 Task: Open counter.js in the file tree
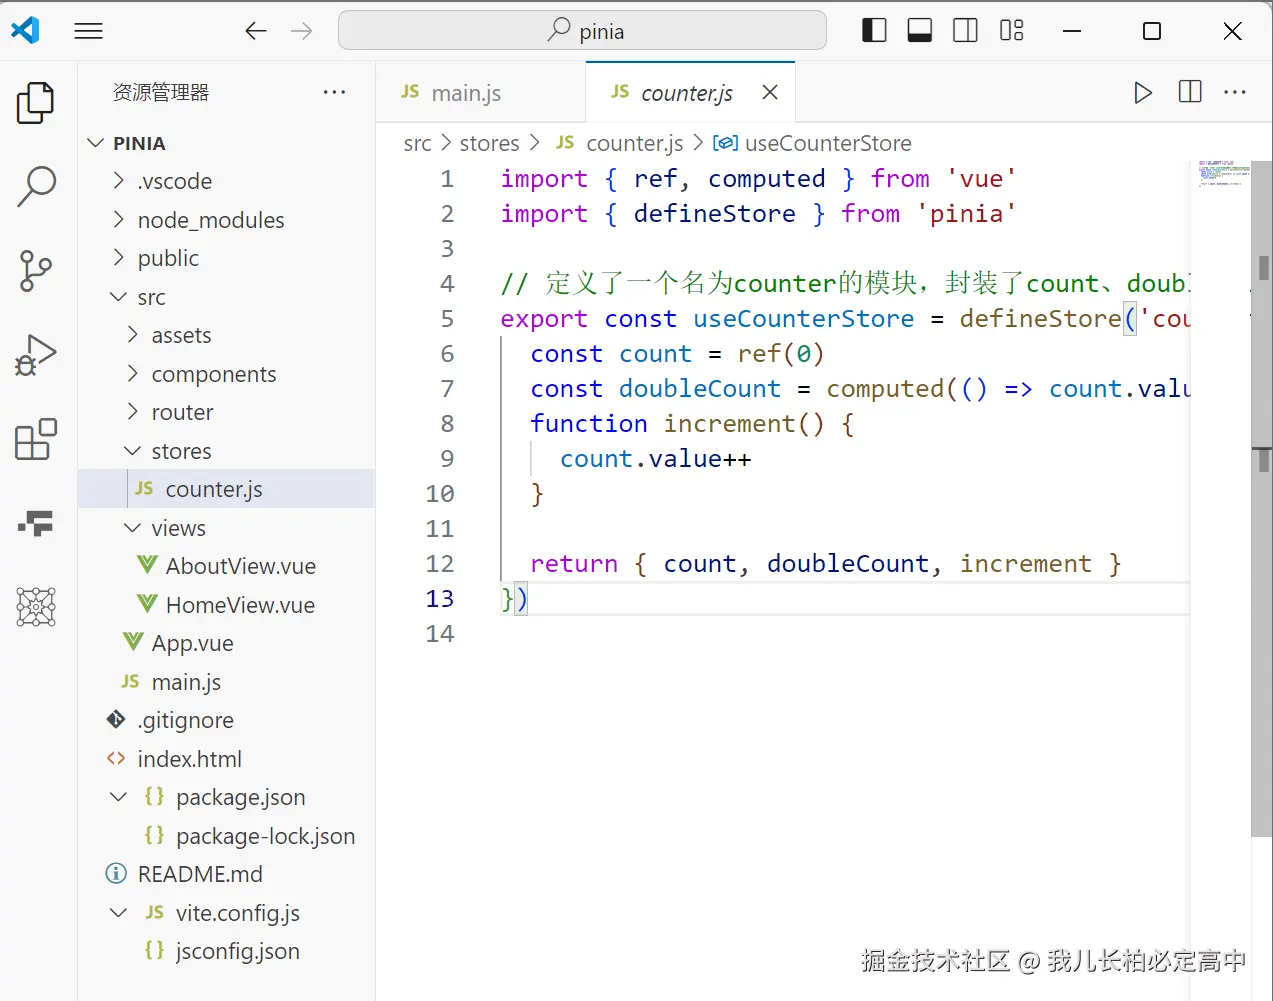coord(226,489)
